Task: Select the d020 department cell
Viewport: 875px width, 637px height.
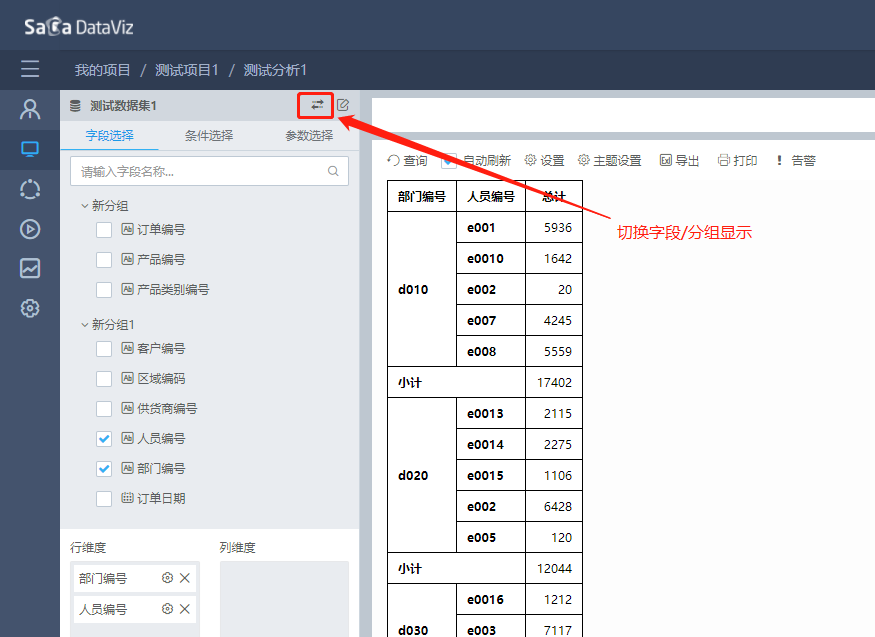Action: pyautogui.click(x=422, y=475)
